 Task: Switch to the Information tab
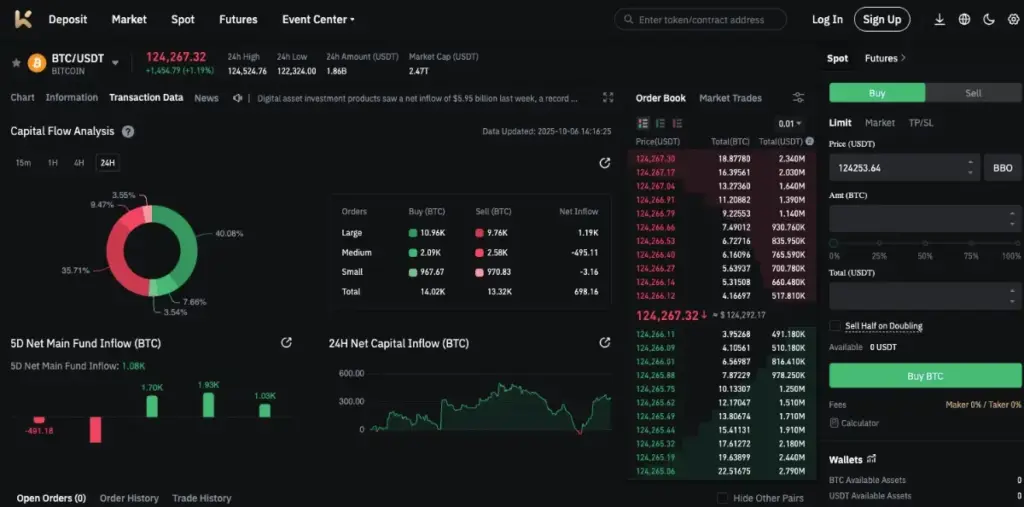coord(72,97)
